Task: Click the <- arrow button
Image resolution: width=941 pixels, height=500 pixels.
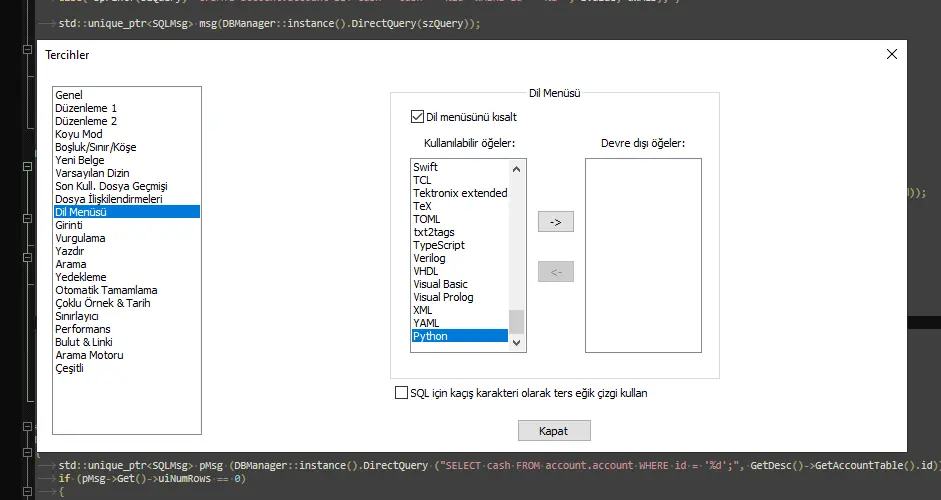Action: tap(555, 271)
